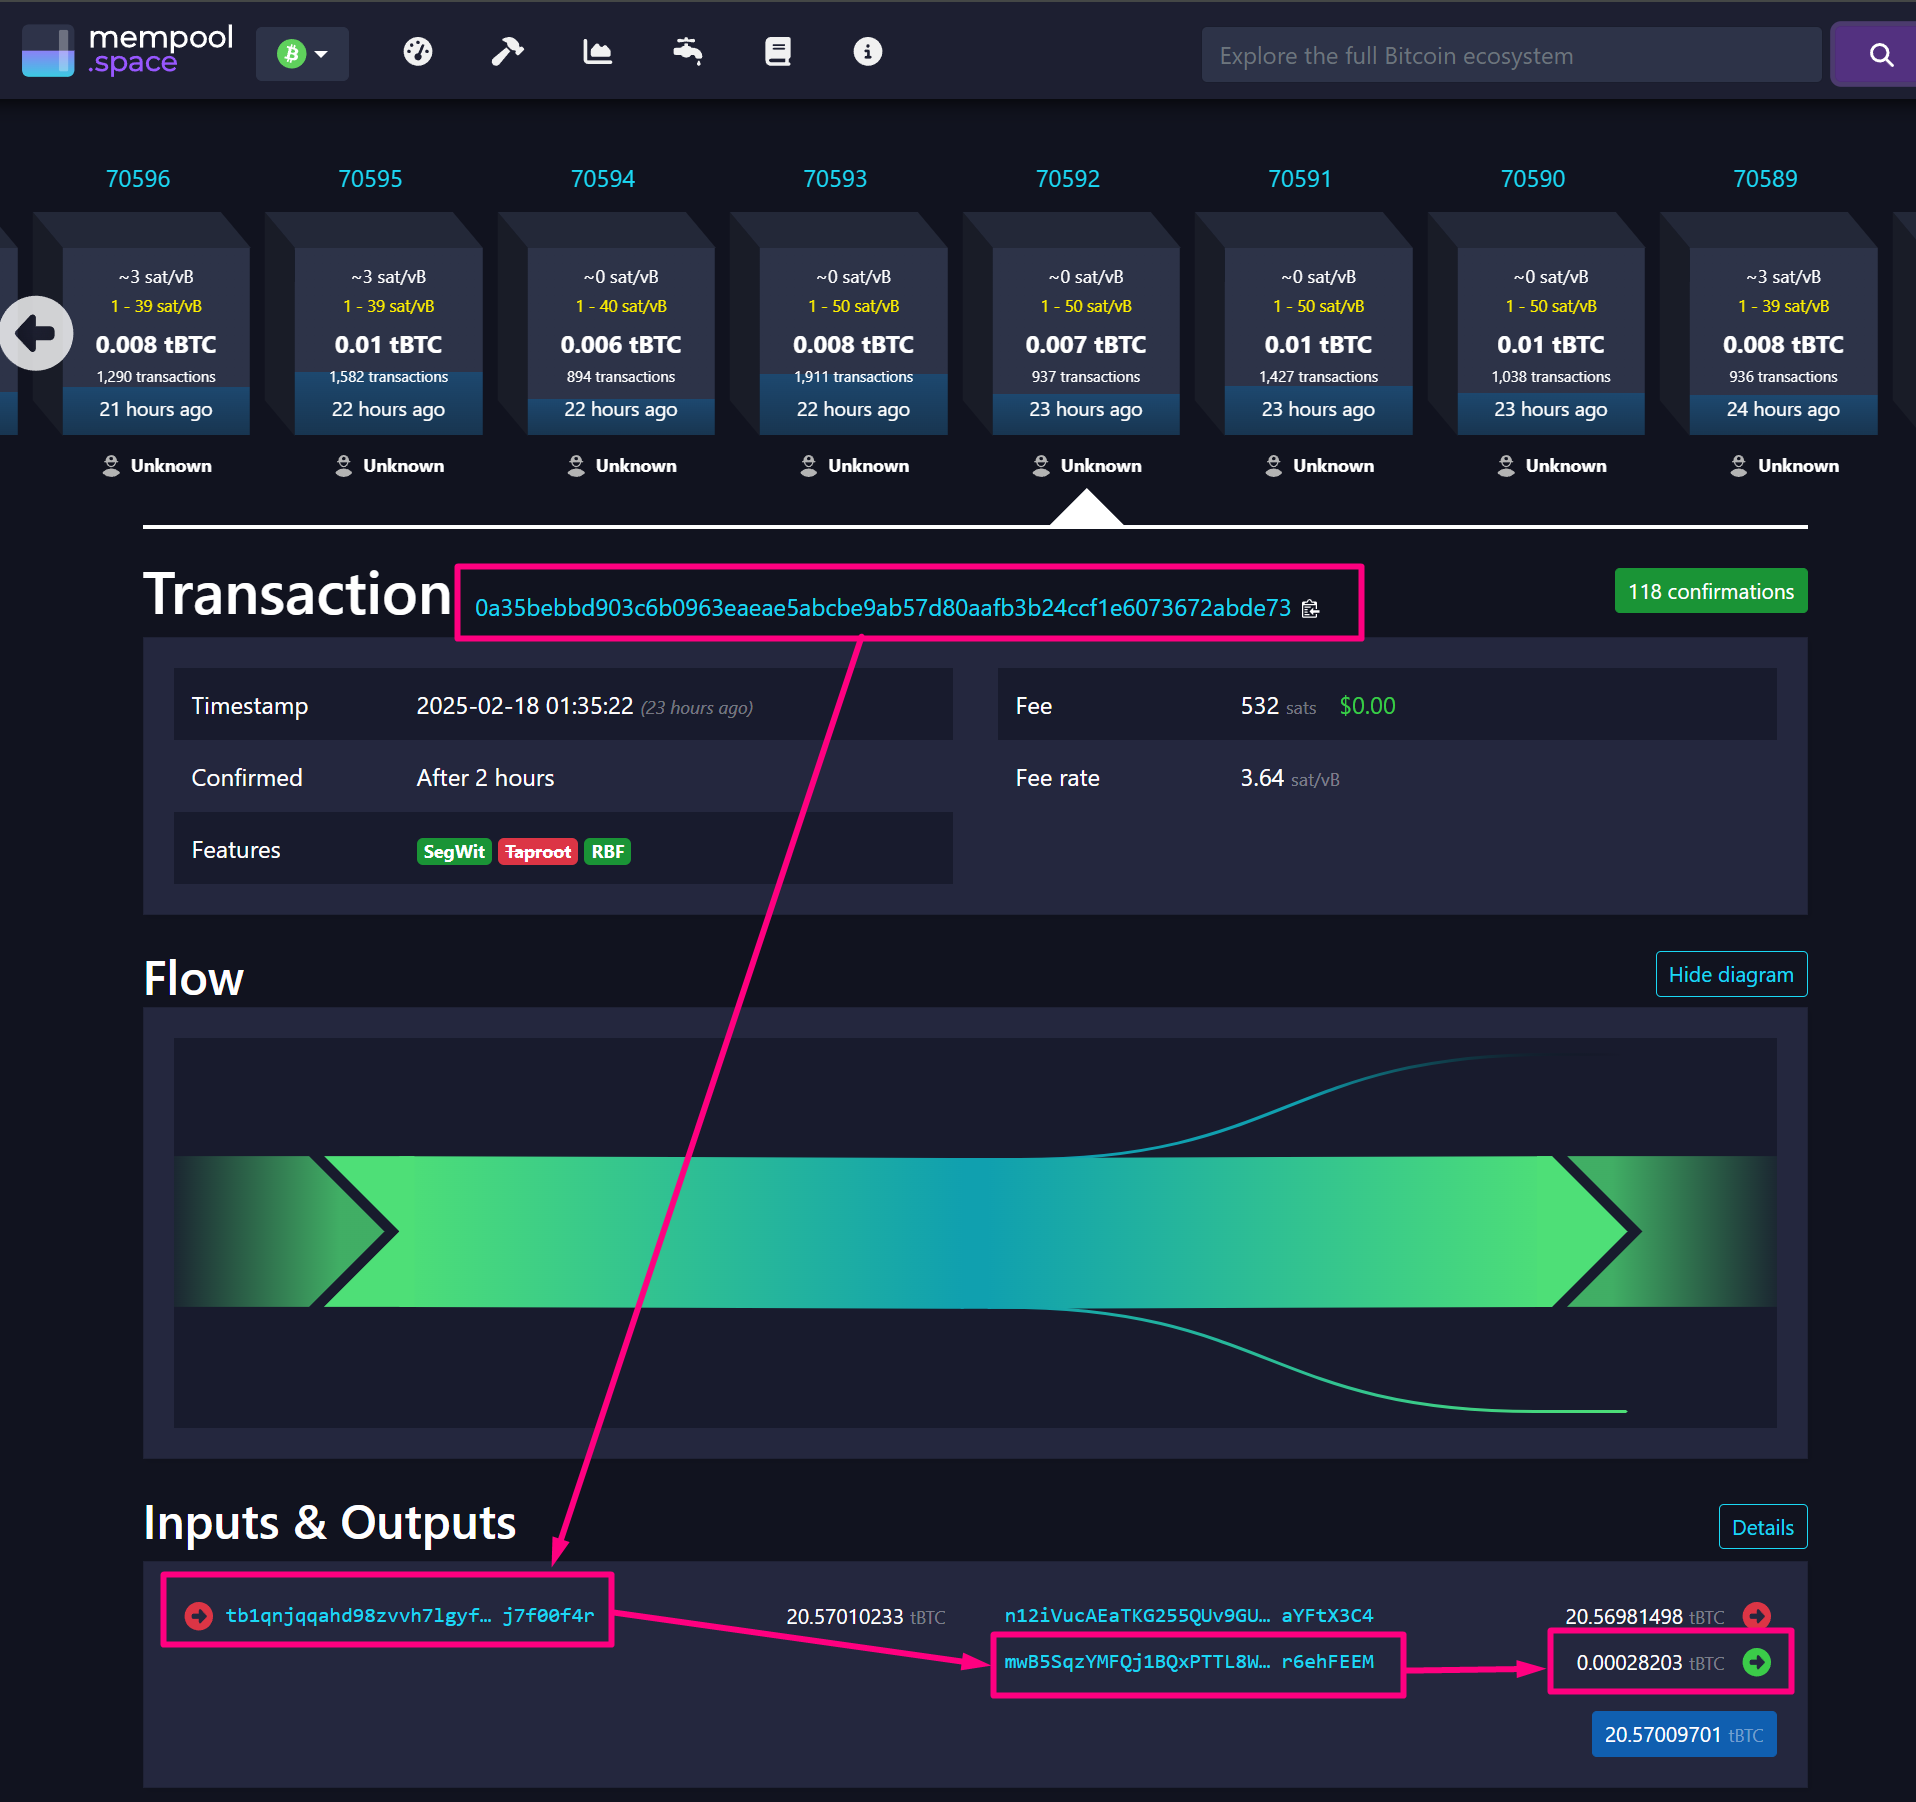Open the testnet faucet icon

click(x=688, y=51)
